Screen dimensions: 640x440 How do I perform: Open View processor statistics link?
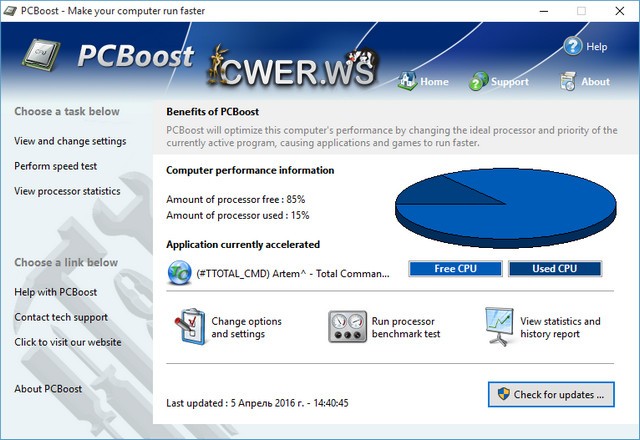(x=67, y=191)
